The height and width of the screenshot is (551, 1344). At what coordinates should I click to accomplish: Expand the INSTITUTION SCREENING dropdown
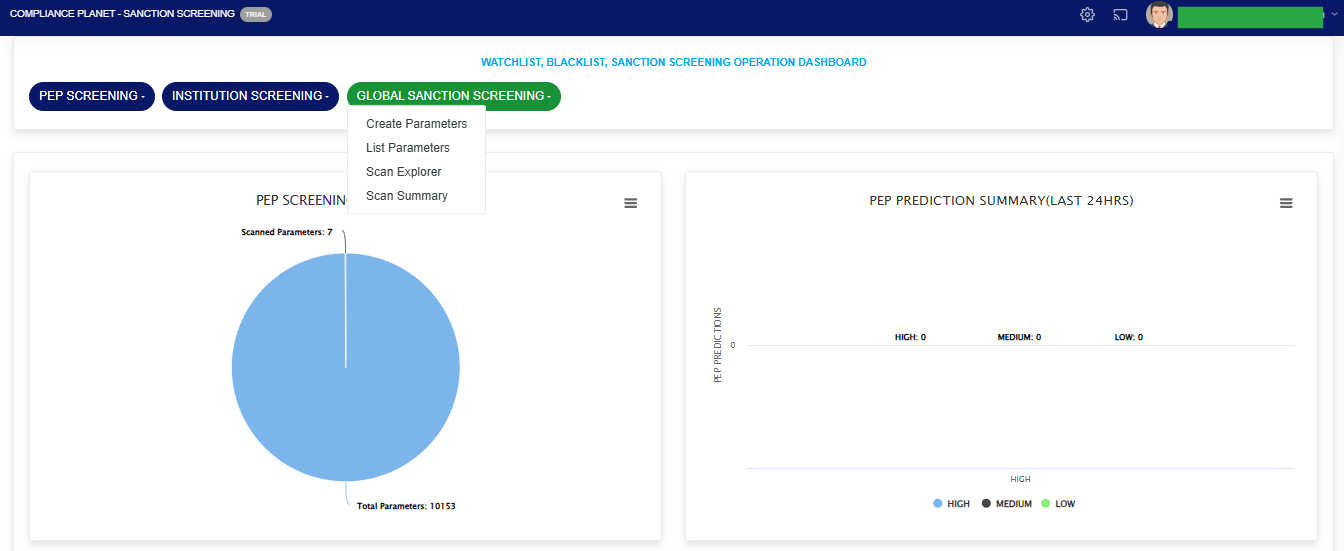tap(250, 96)
